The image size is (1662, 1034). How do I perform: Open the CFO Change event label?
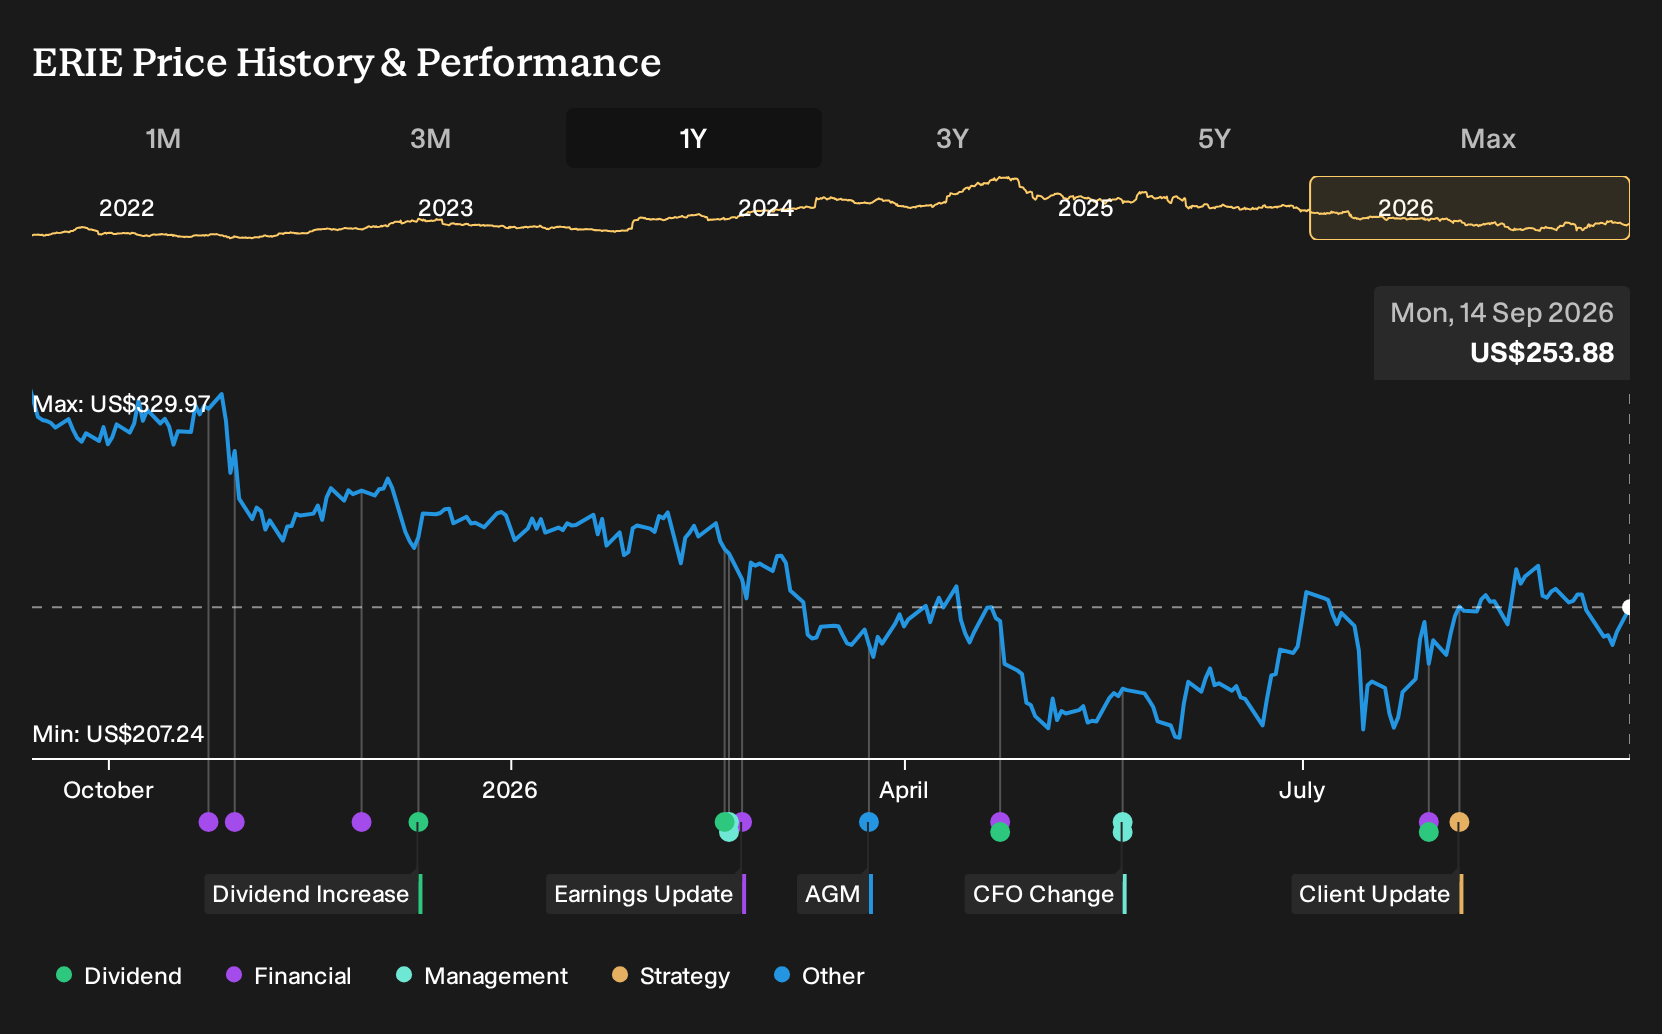(1046, 894)
